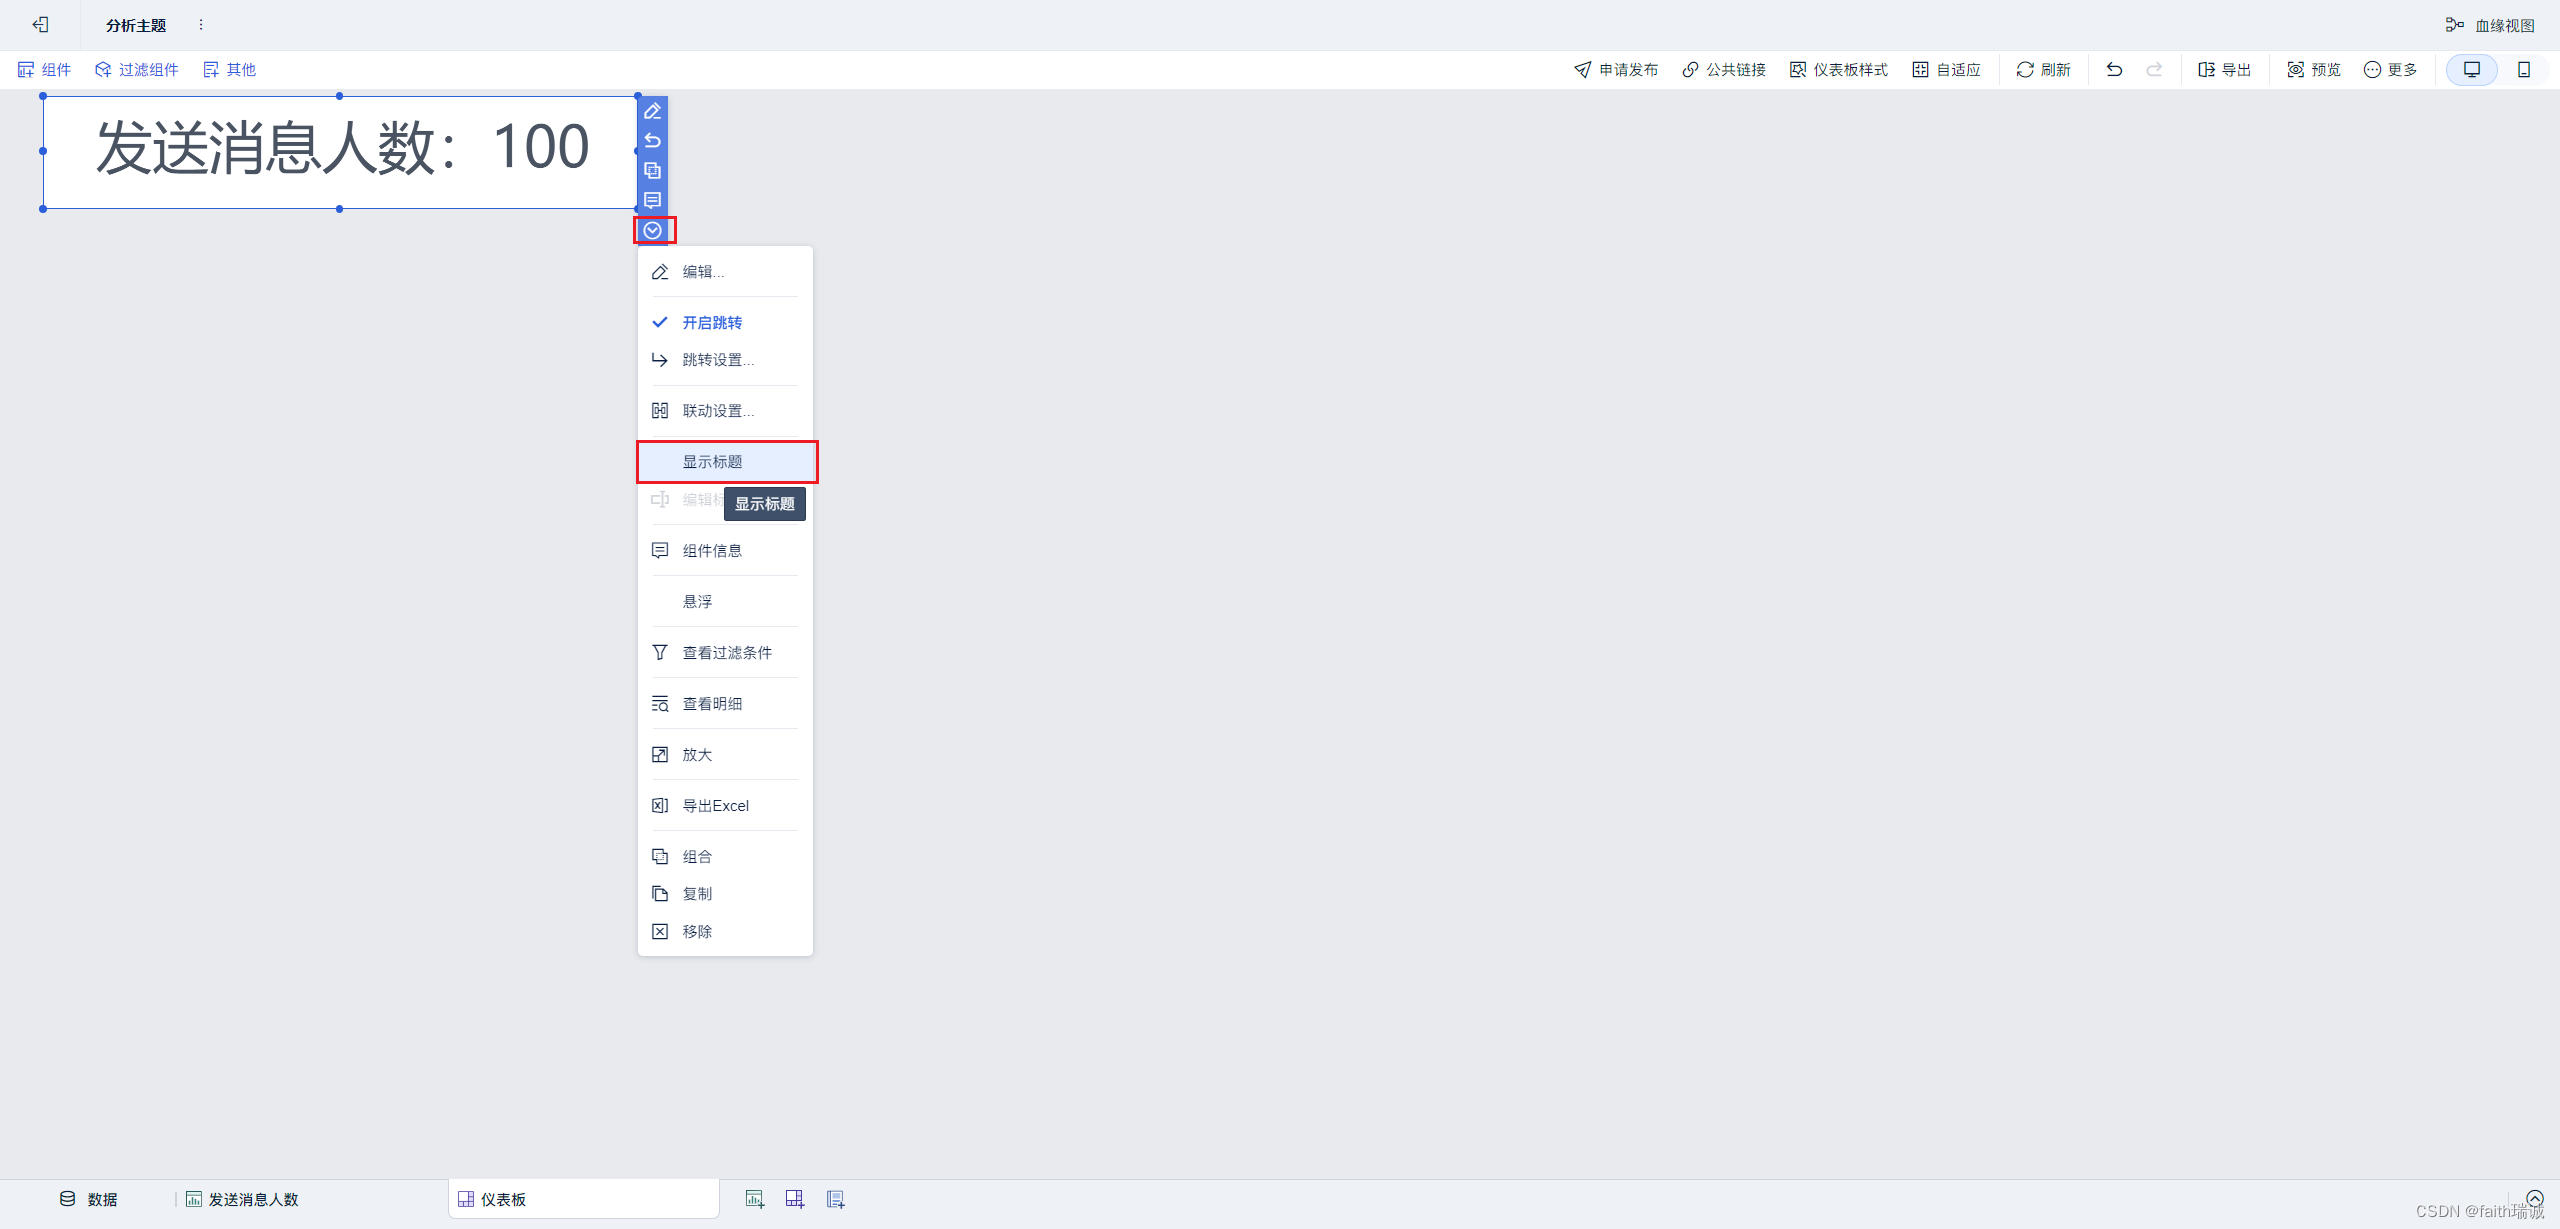The width and height of the screenshot is (2560, 1229).
Task: Open 跳转设置... in menu
Action: 725,360
